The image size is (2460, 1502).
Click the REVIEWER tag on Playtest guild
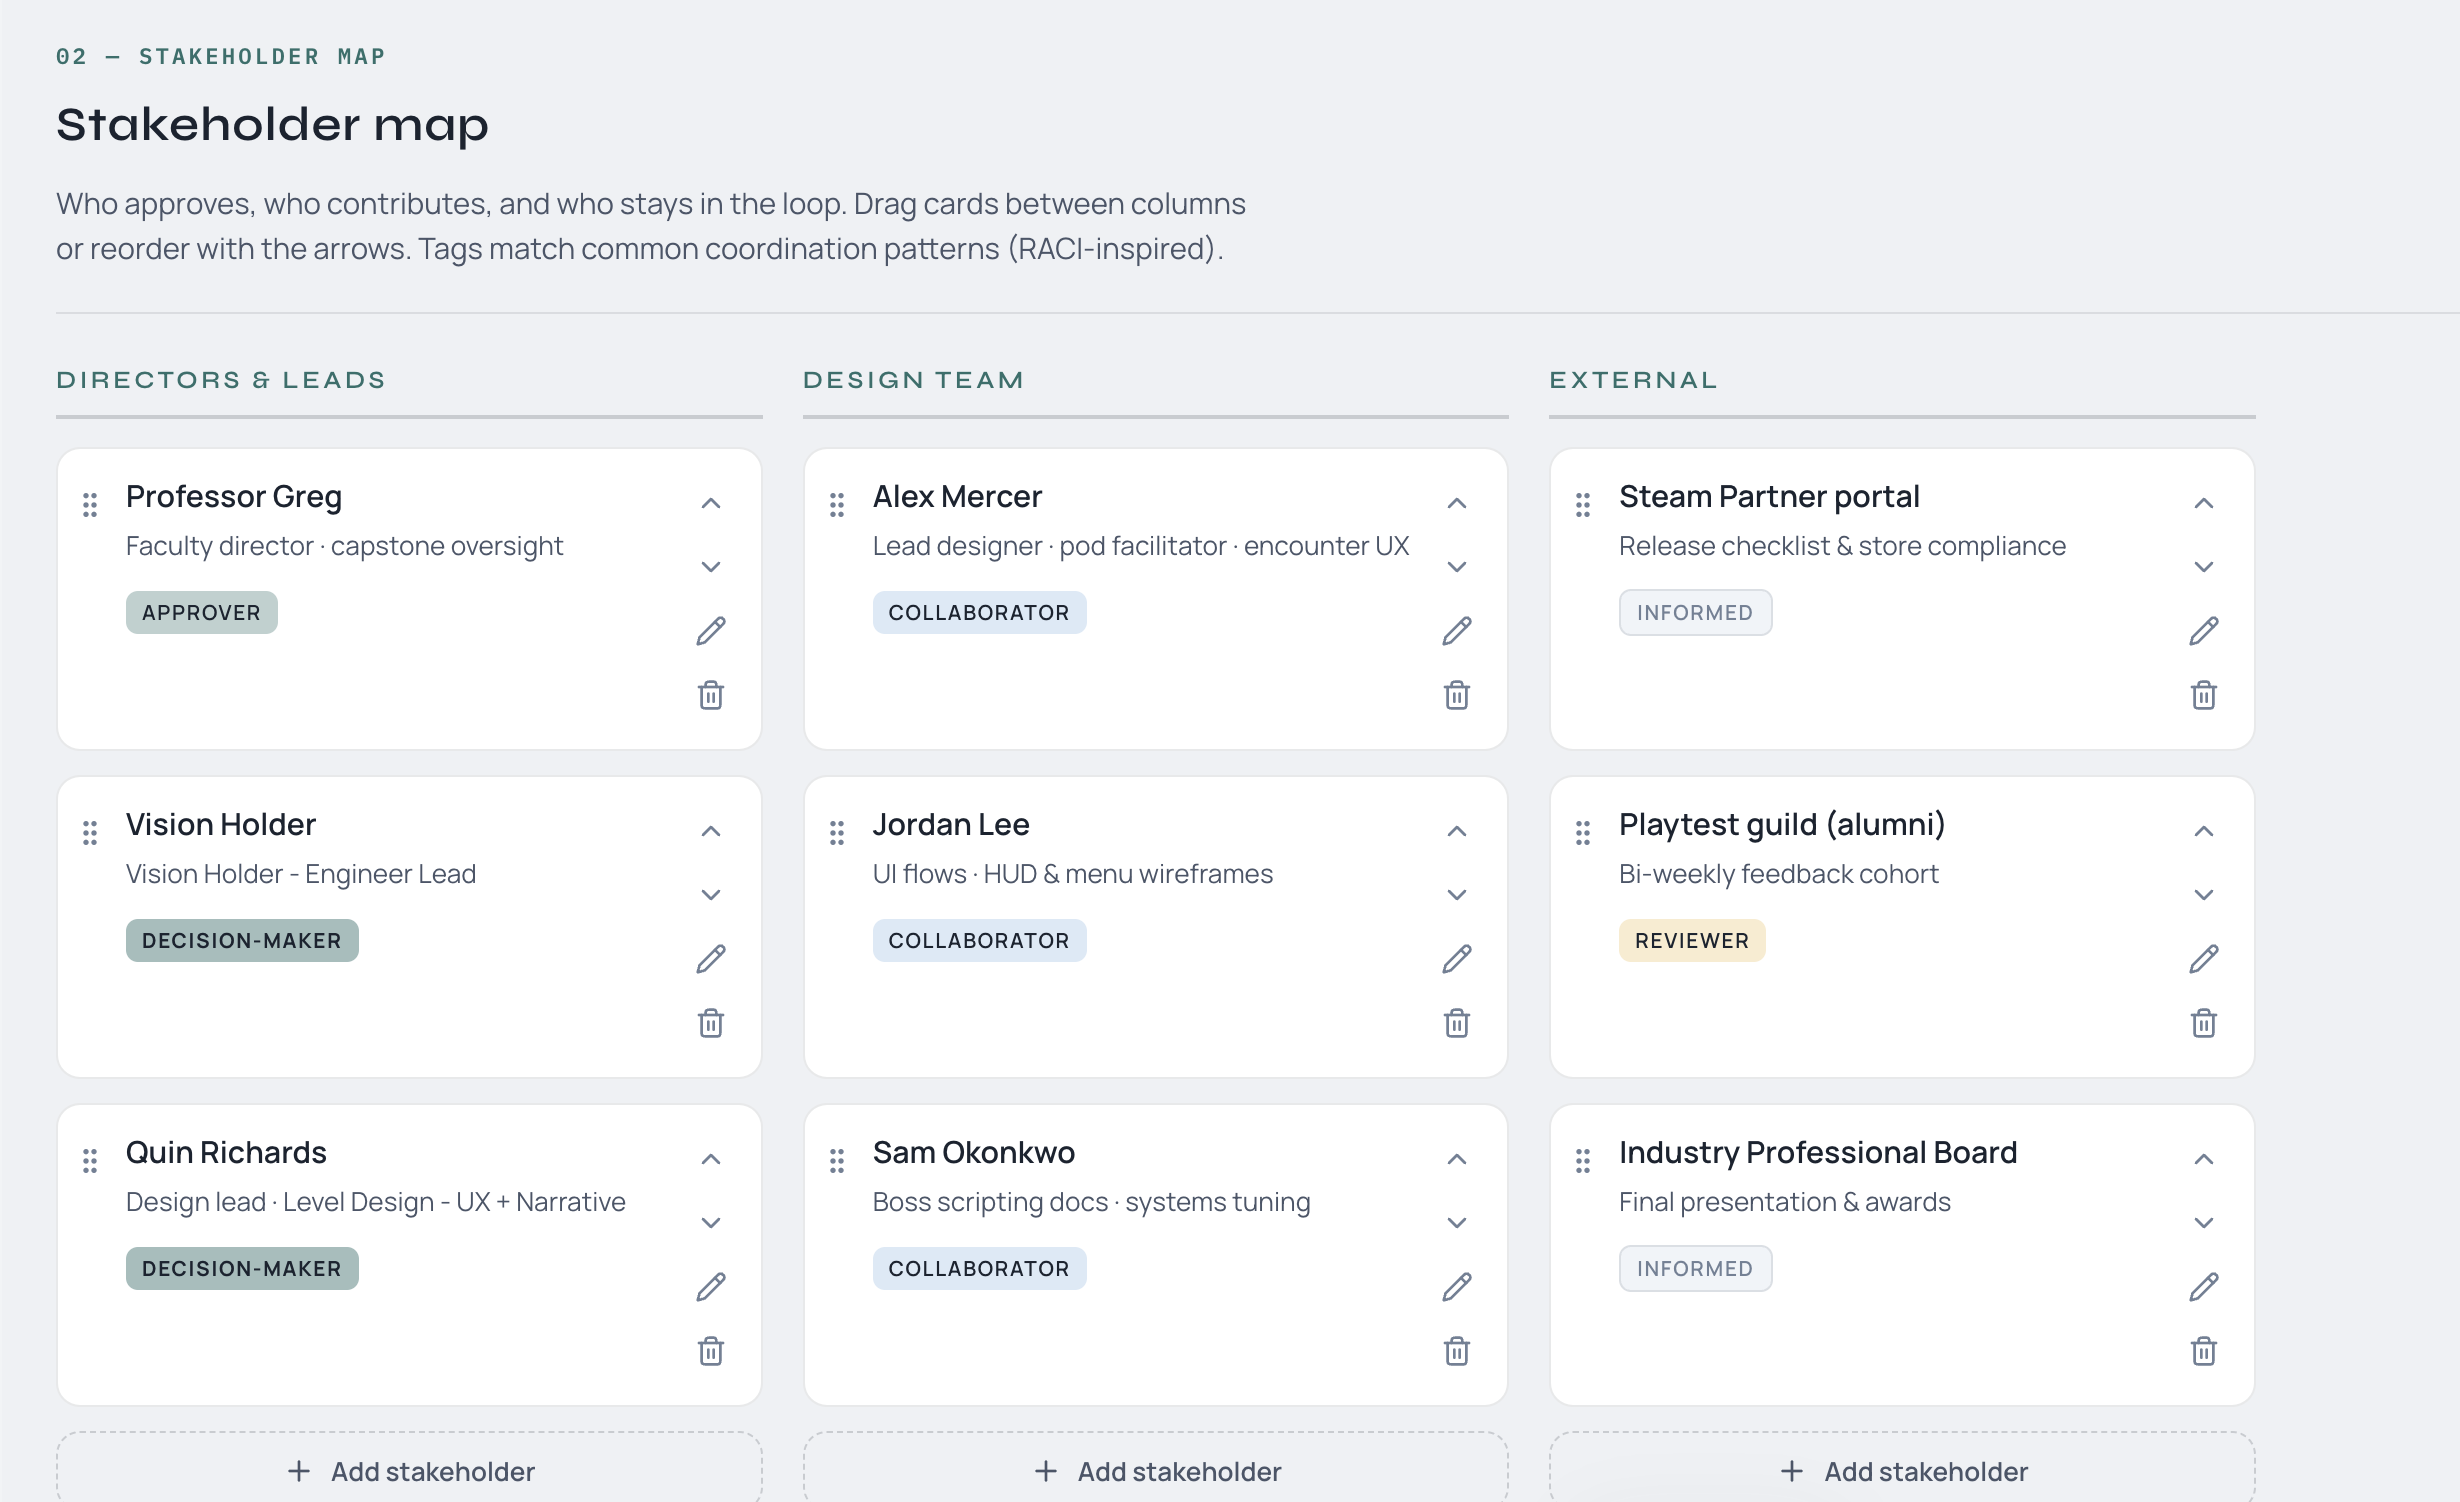(x=1691, y=941)
